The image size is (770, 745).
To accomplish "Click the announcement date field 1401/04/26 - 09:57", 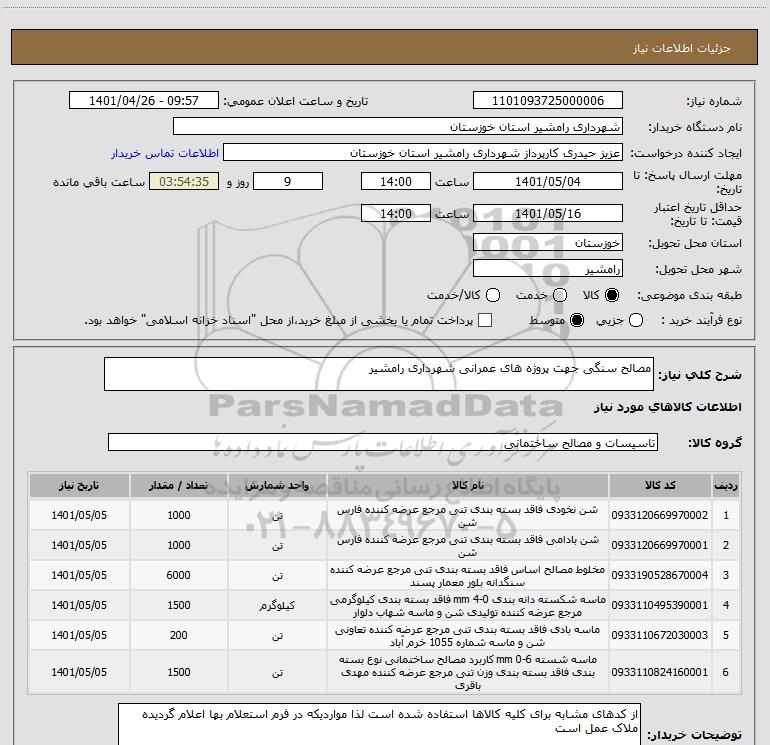I will click(143, 101).
